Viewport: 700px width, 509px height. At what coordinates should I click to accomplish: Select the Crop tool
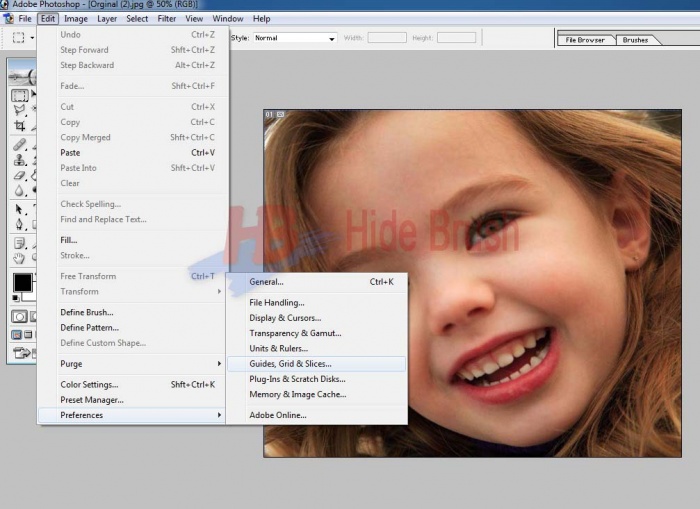click(x=19, y=125)
